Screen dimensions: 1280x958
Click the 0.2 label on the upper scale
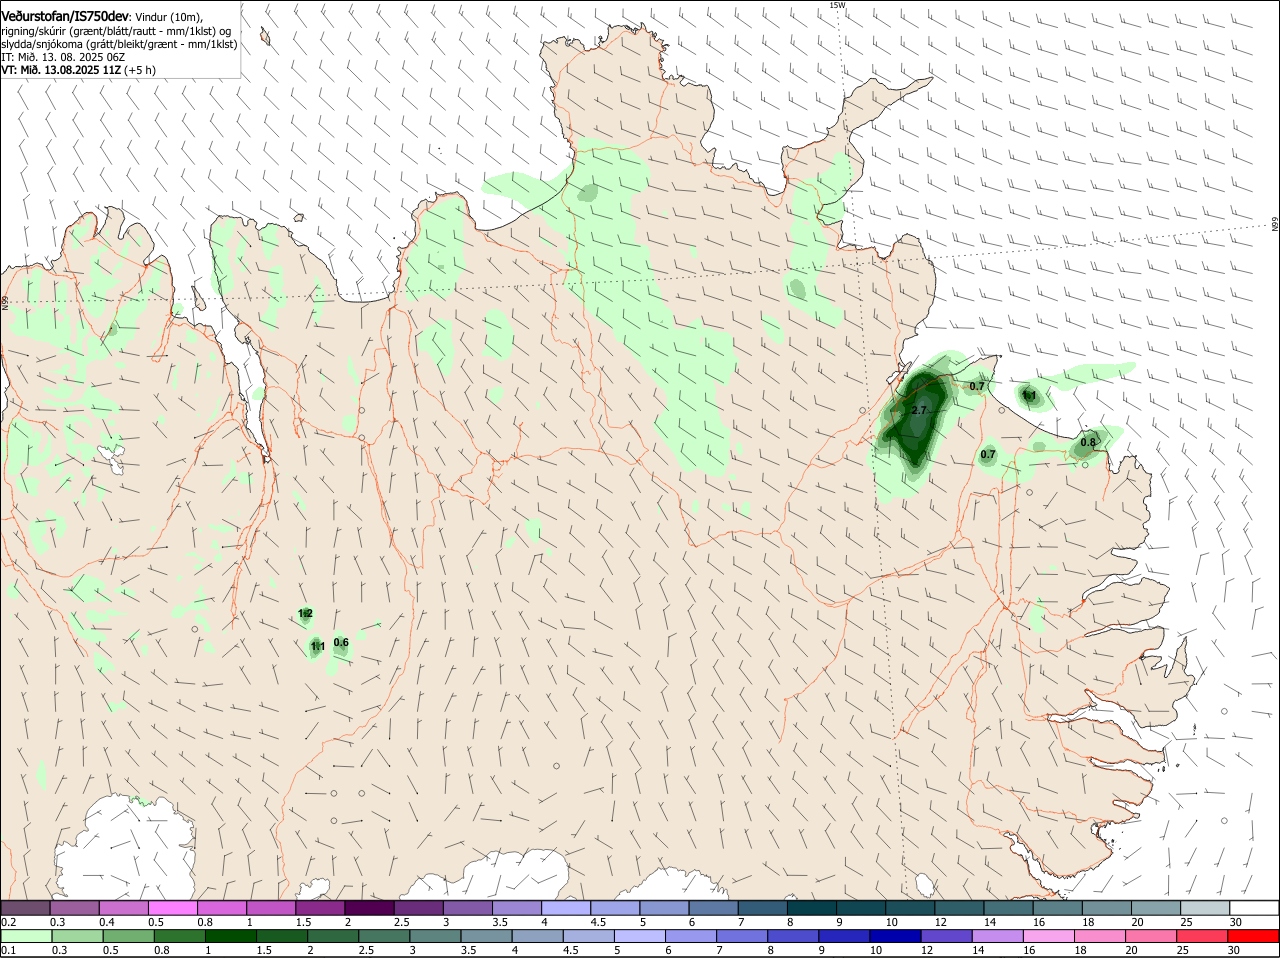(9, 921)
